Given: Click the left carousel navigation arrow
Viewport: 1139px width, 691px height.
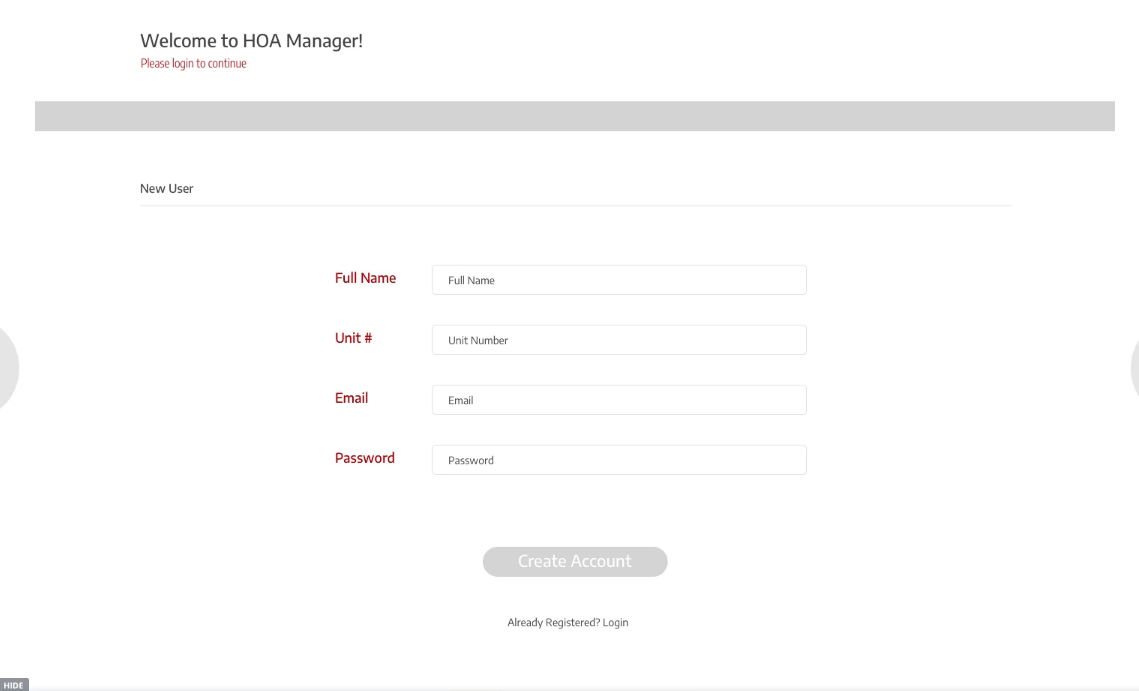Looking at the screenshot, I should 5,368.
